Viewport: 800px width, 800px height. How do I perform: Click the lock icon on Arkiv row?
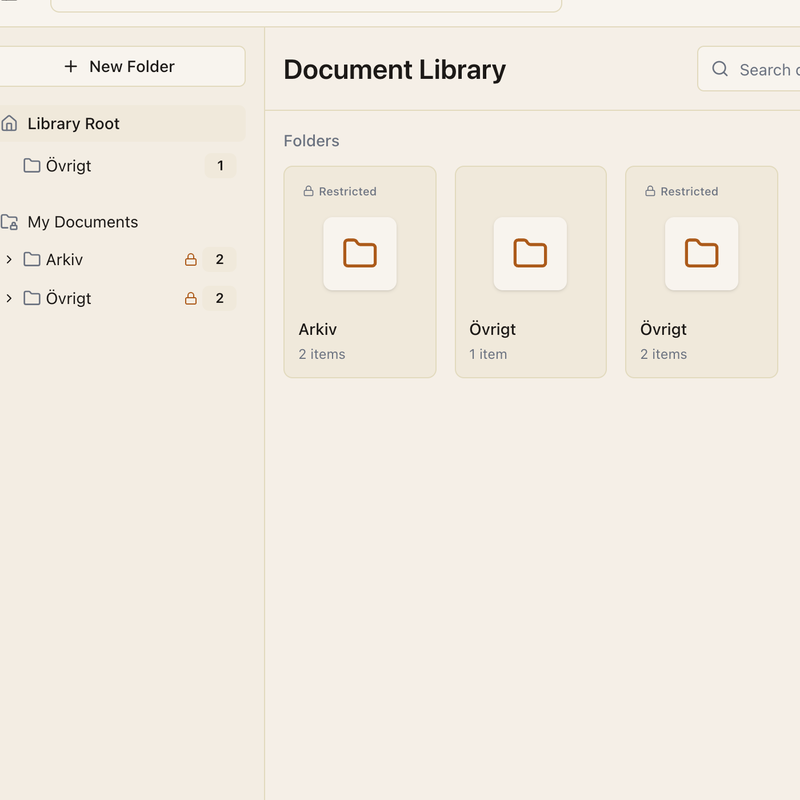[x=191, y=260]
